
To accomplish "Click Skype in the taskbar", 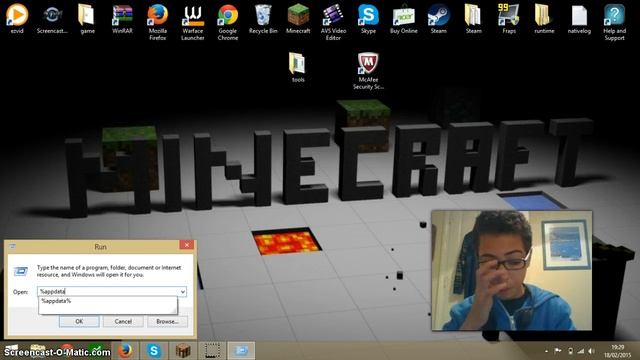I will [x=154, y=351].
